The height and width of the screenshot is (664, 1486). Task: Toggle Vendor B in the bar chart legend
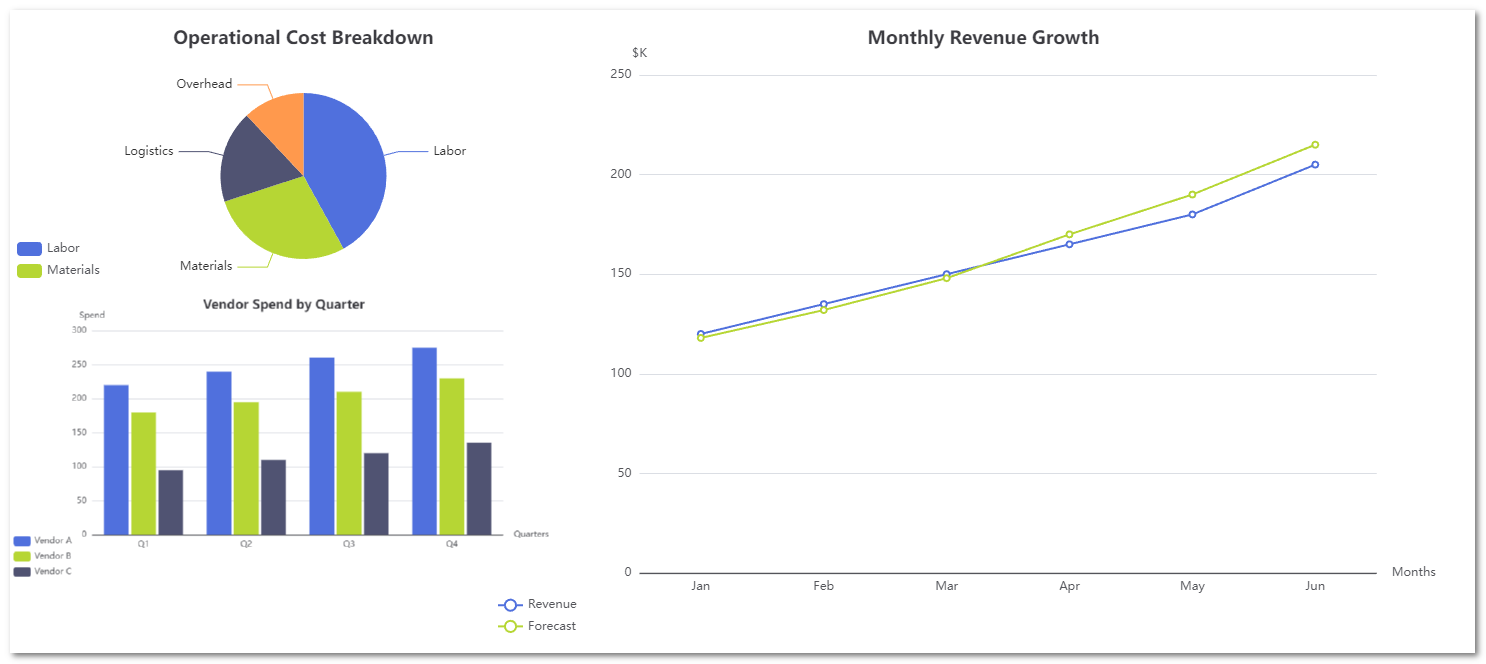pos(42,556)
